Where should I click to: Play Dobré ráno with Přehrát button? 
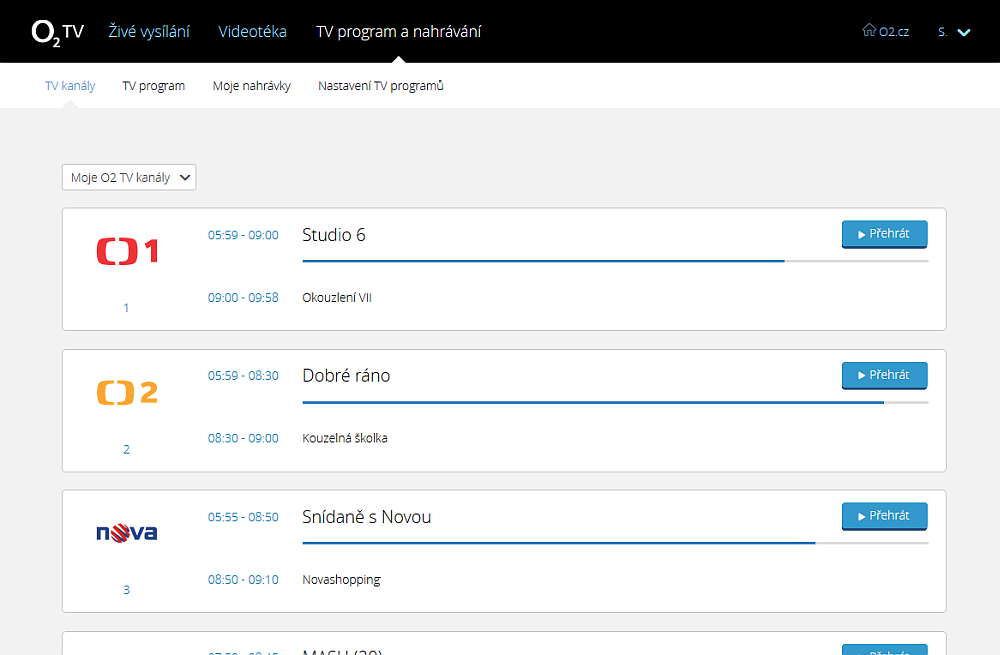pyautogui.click(x=885, y=375)
